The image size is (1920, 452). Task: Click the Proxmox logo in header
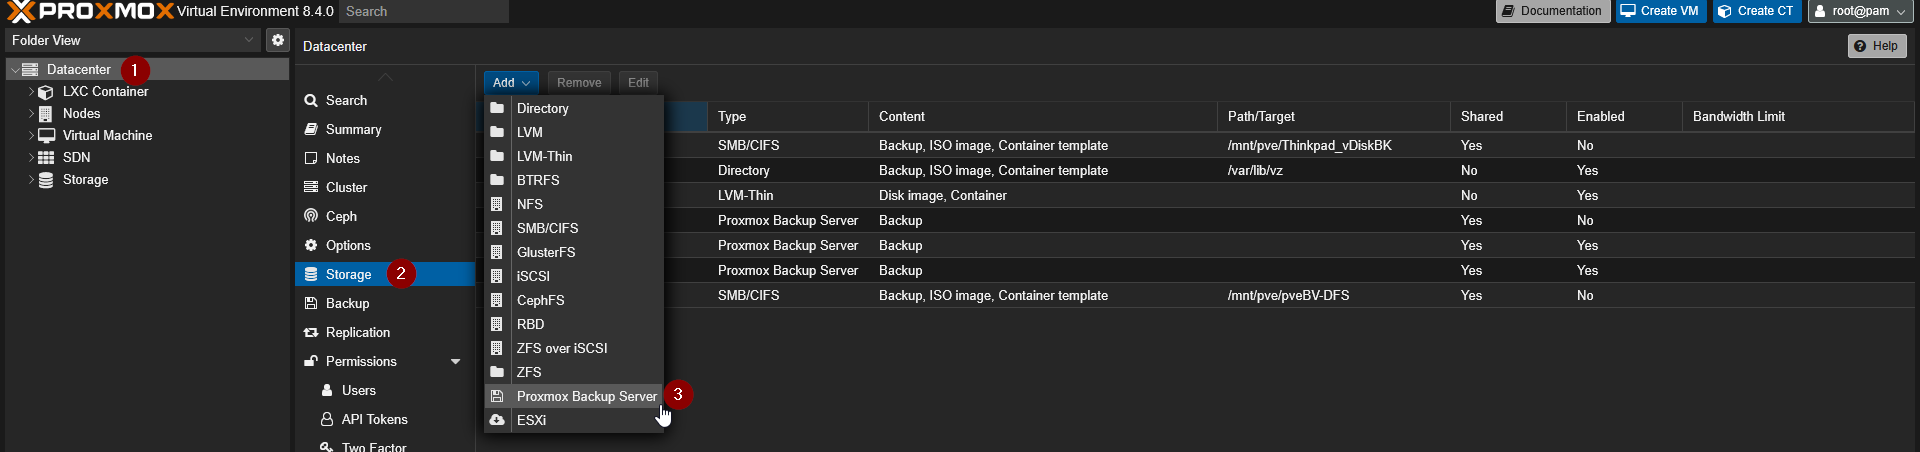click(x=90, y=12)
